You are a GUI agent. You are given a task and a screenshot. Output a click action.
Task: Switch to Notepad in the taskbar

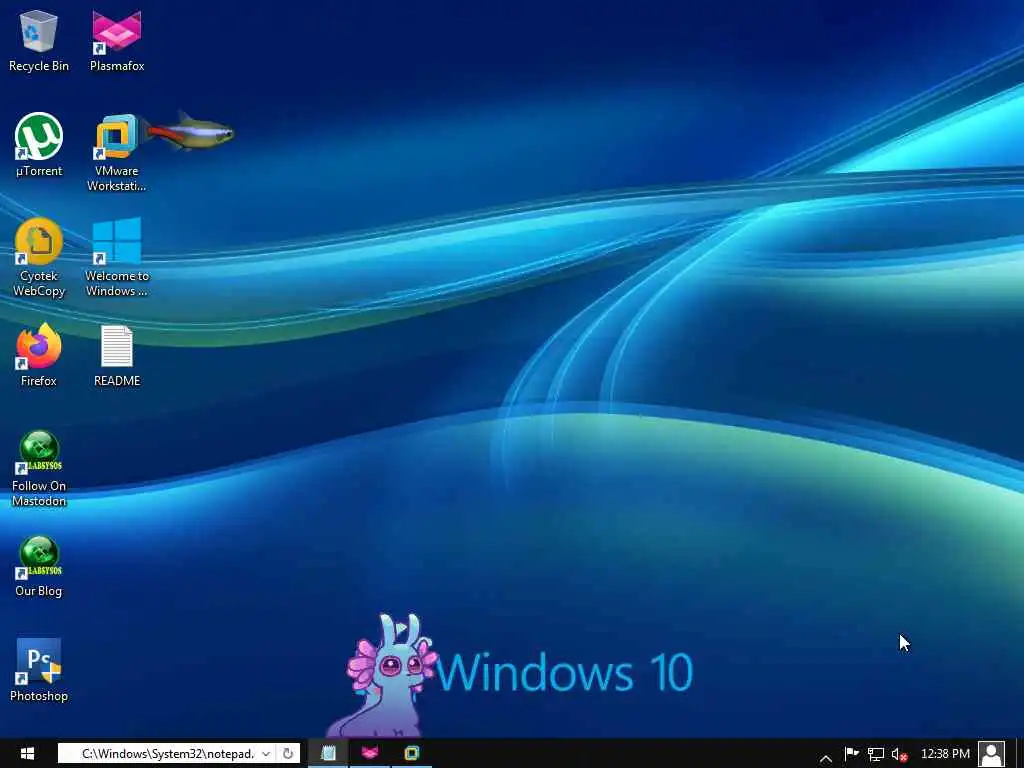point(328,753)
